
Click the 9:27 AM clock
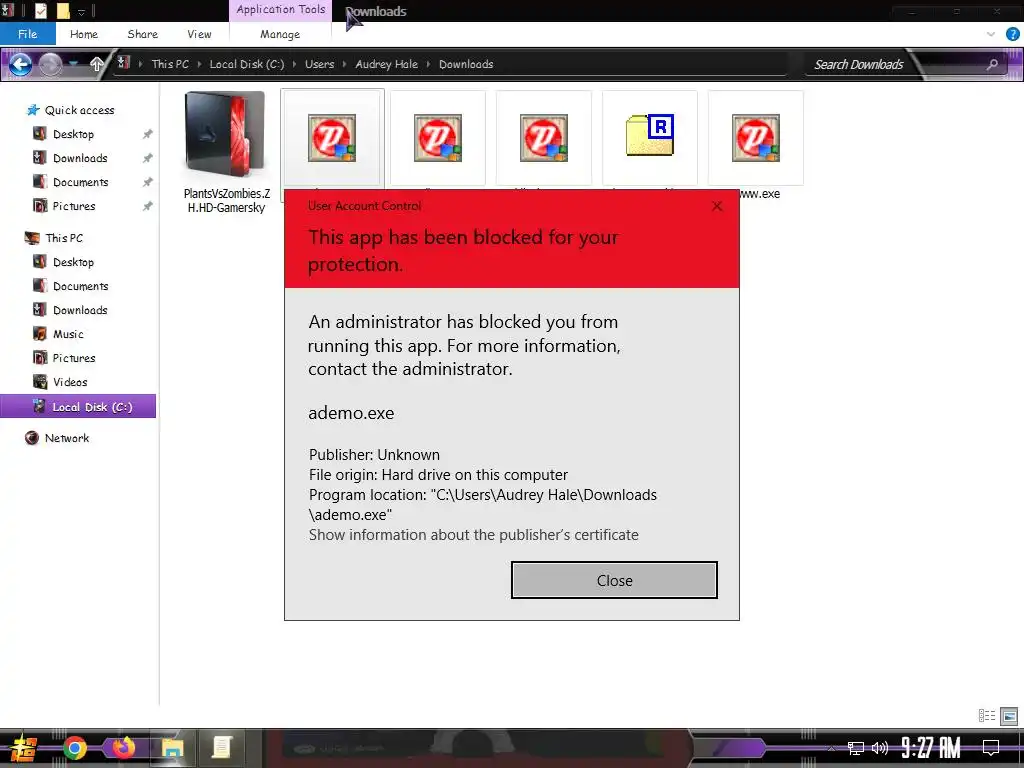[x=931, y=748]
